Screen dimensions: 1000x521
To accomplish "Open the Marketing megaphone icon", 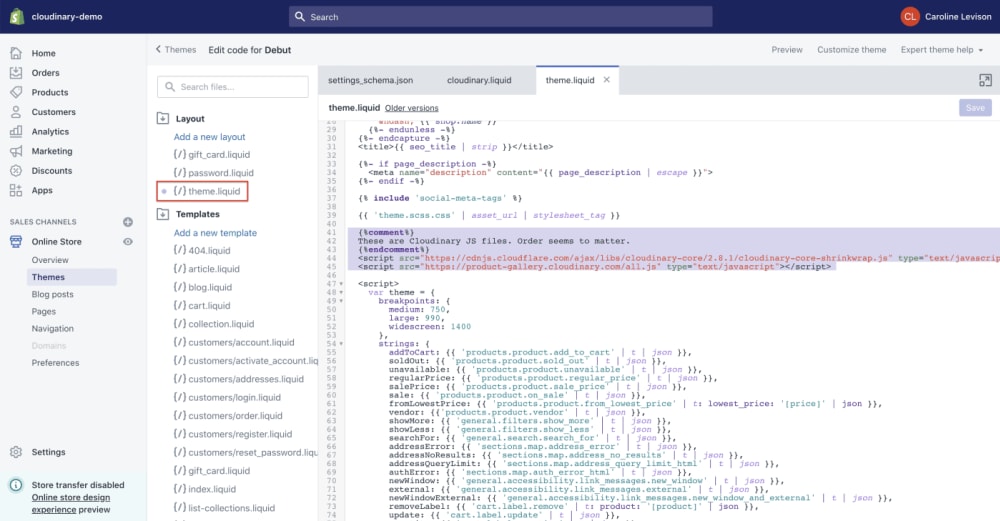I will click(16, 151).
